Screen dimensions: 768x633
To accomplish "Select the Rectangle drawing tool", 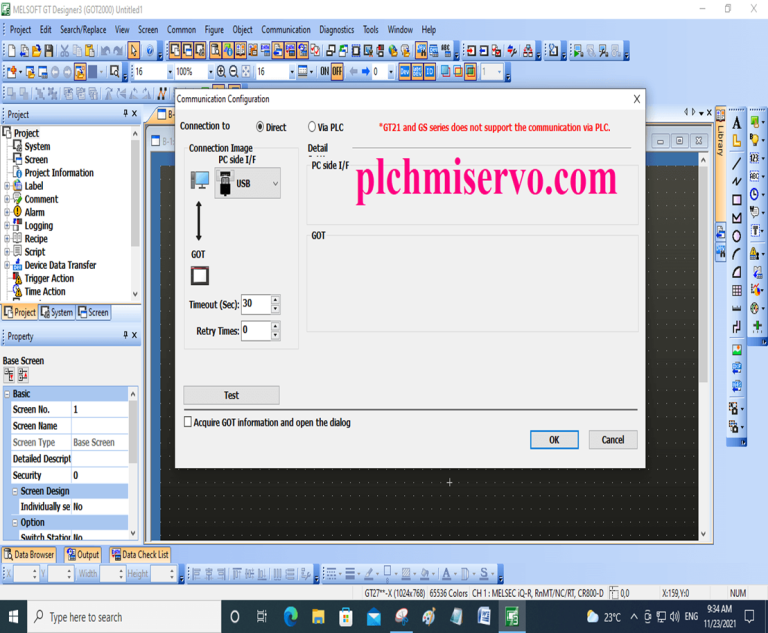I will (737, 200).
